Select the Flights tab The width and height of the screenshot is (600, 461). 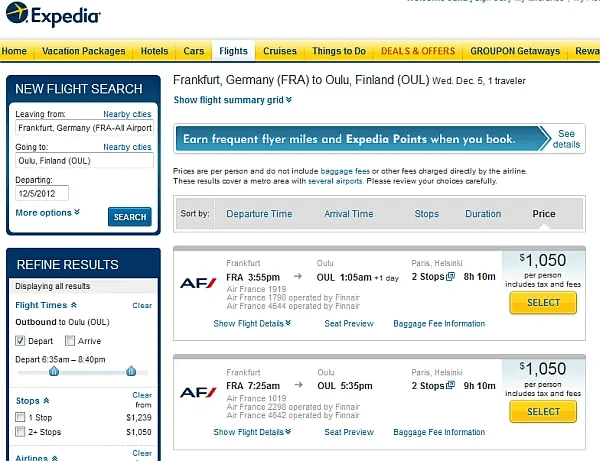(x=233, y=51)
